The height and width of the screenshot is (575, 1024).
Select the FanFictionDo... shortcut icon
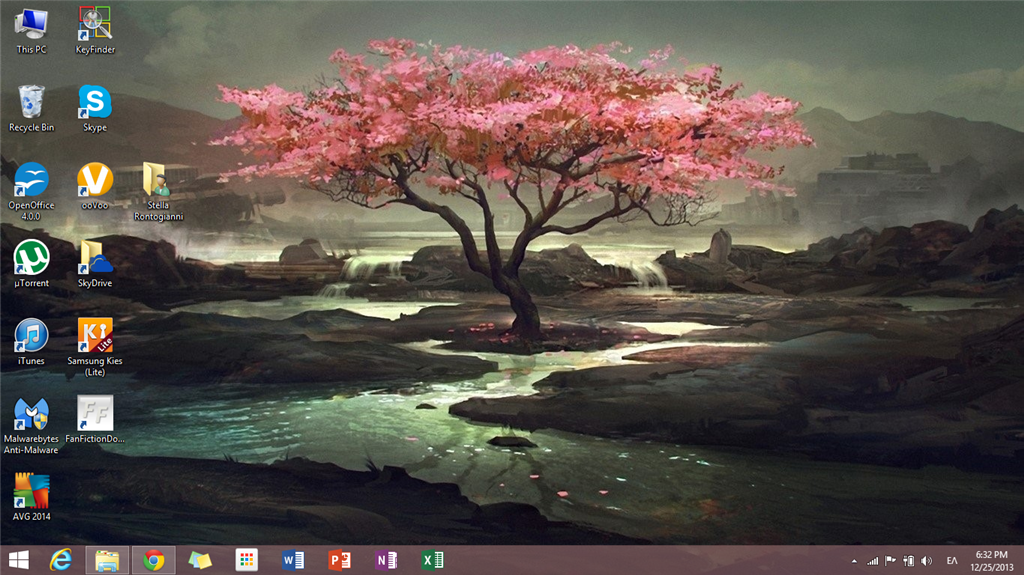click(x=95, y=419)
